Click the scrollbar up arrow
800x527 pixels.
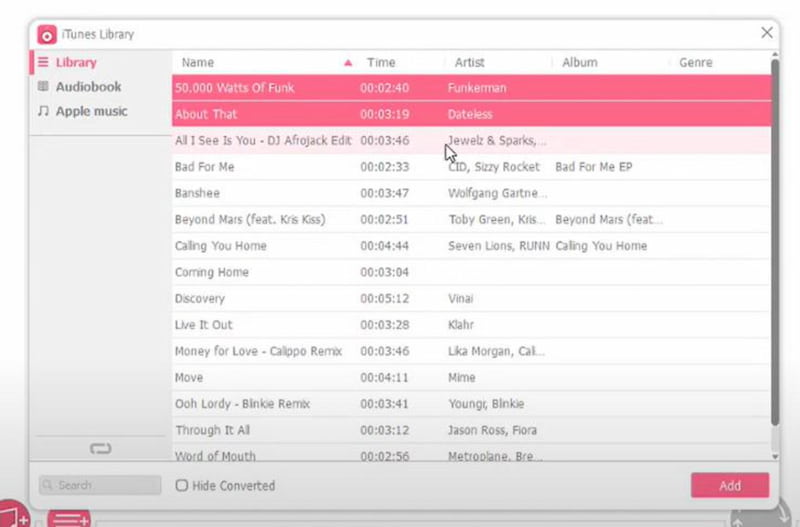pos(775,54)
